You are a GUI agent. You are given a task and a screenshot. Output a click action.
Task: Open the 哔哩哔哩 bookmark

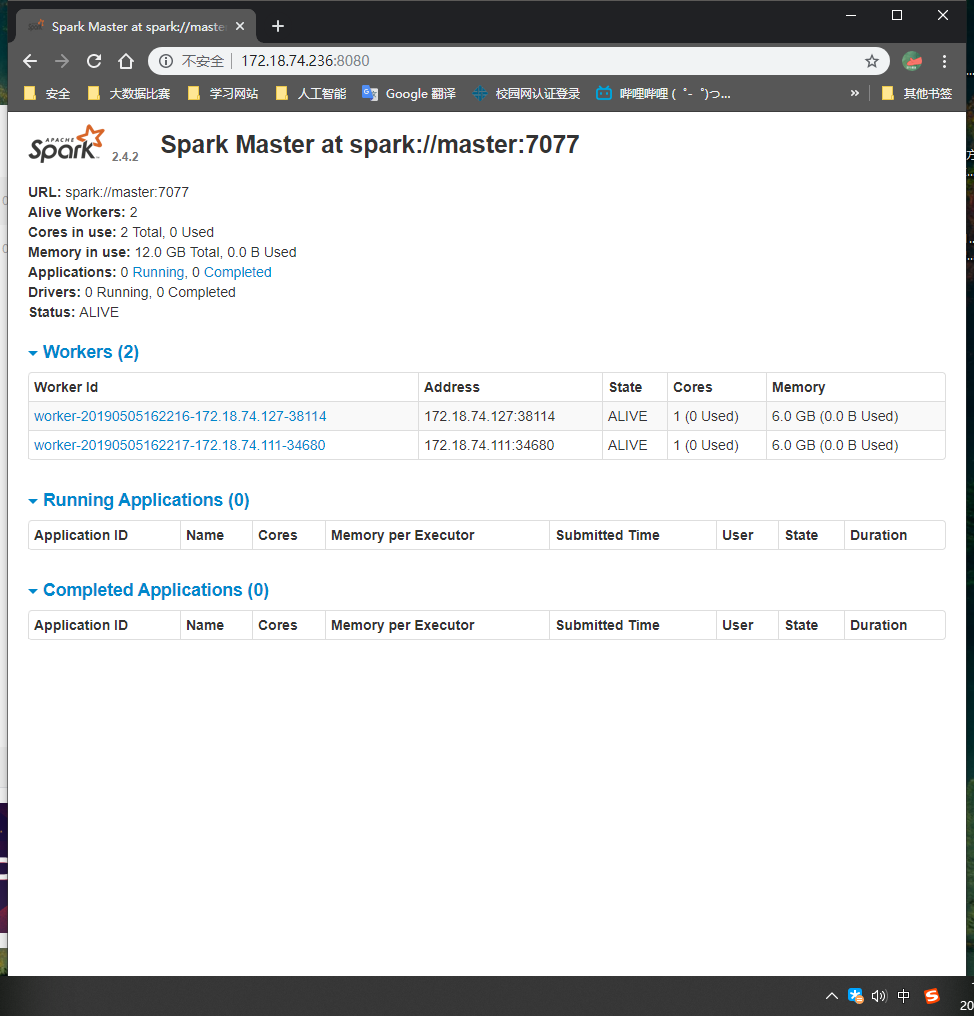pos(664,93)
